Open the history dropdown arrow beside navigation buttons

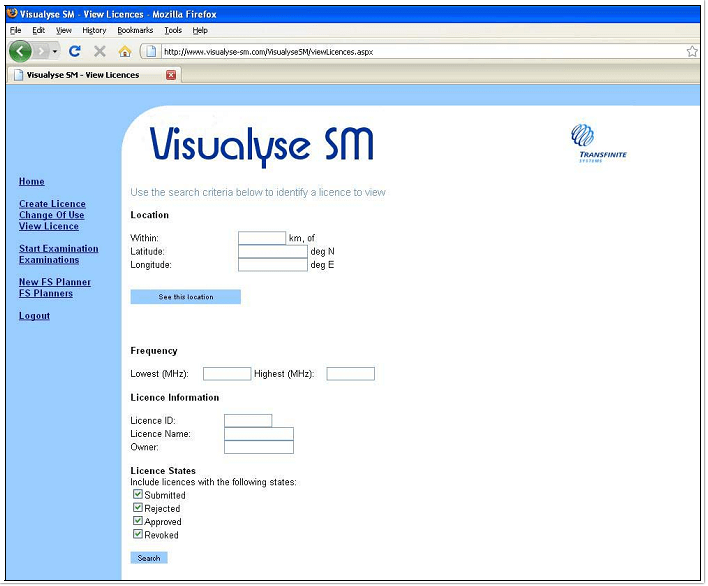(x=55, y=51)
